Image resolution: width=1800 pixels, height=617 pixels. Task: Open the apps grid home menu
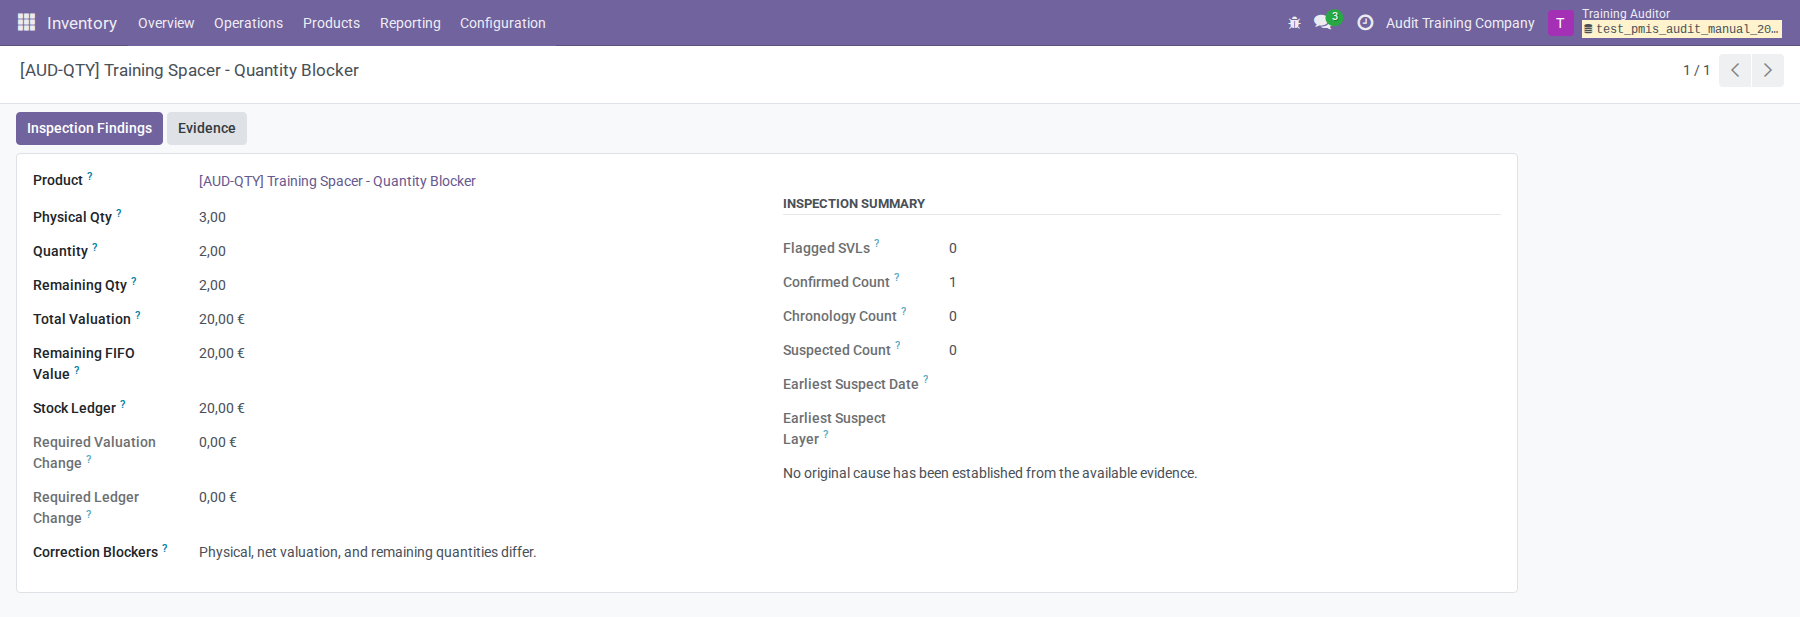coord(26,22)
